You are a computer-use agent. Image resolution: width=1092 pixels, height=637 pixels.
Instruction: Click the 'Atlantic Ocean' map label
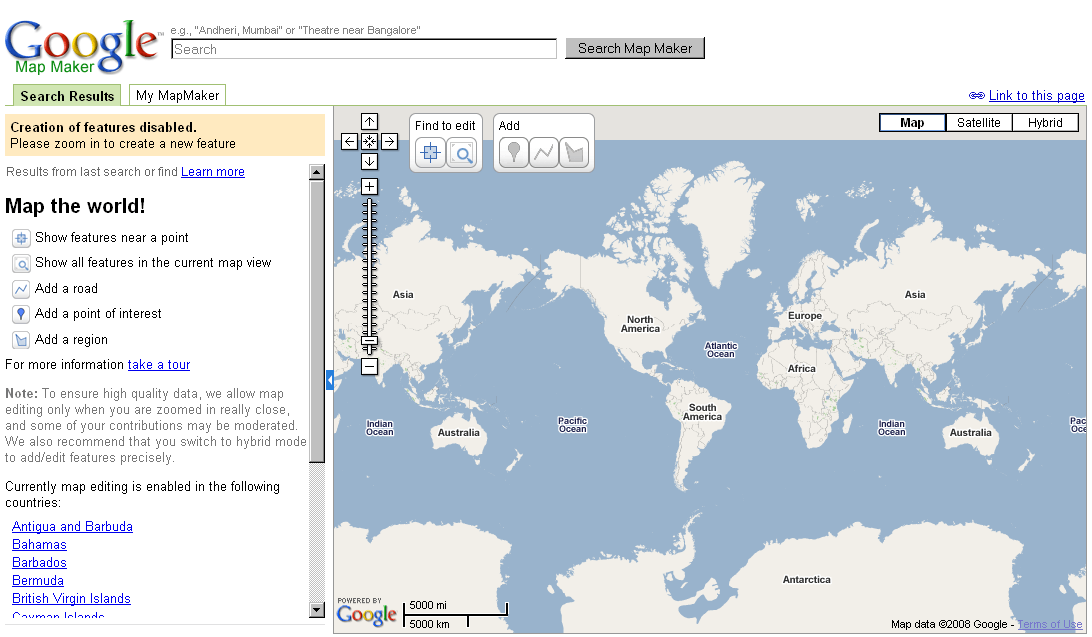point(721,349)
